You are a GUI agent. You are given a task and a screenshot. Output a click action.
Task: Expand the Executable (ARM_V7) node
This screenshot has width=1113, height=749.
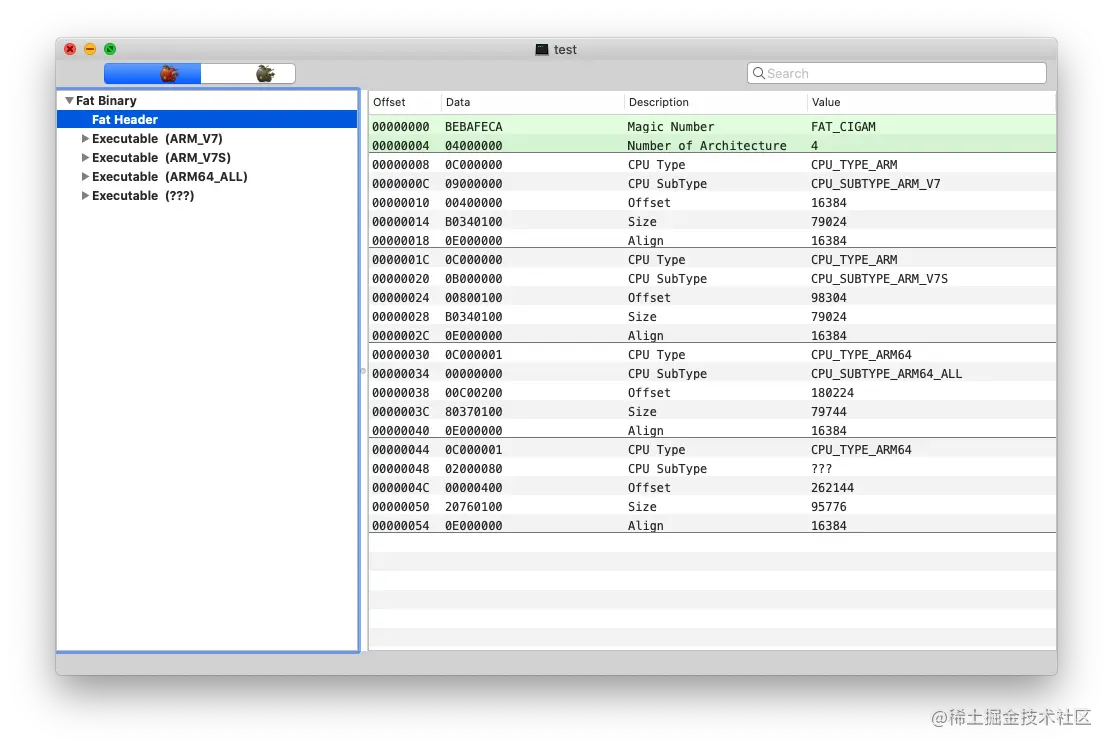tap(85, 138)
